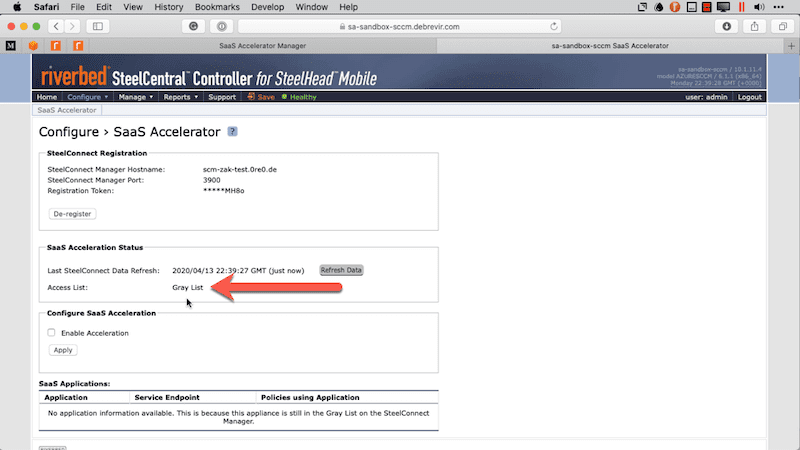
Task: Click the Save link in navbar
Action: coord(266,97)
